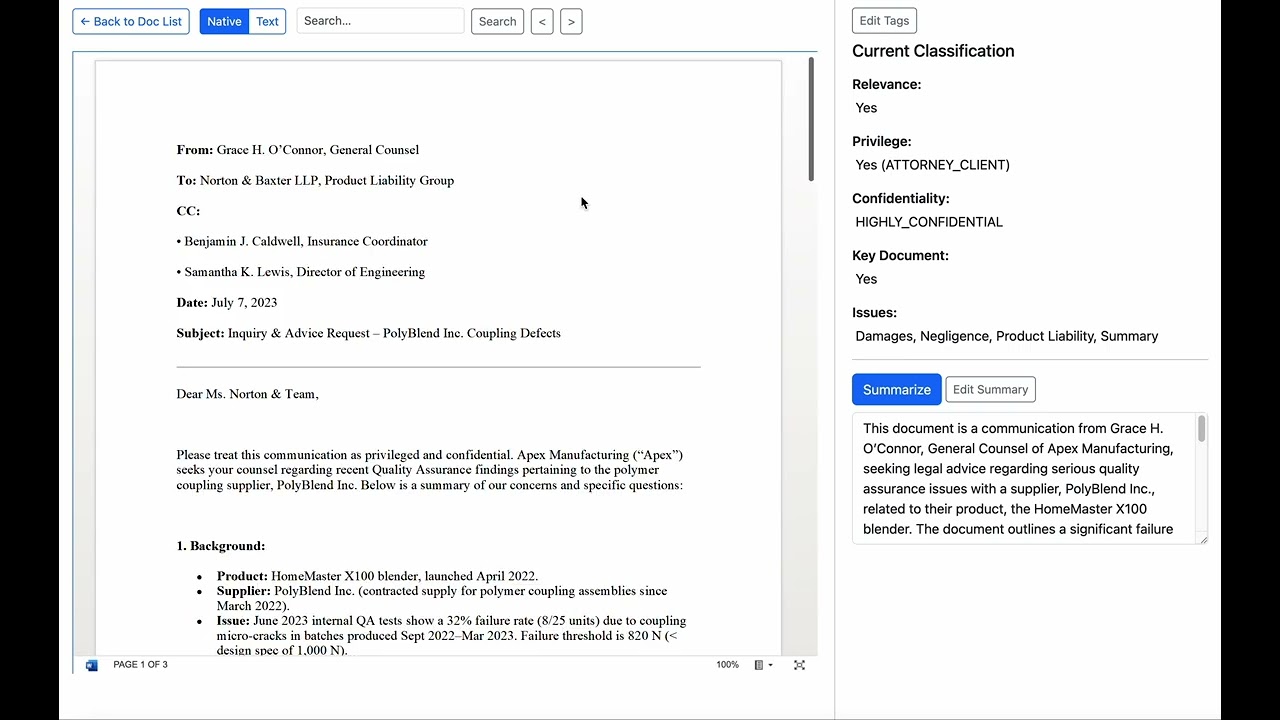
Task: Click the Privilege value Yes (ATTORNEY_CLIENT)
Action: [x=932, y=165]
